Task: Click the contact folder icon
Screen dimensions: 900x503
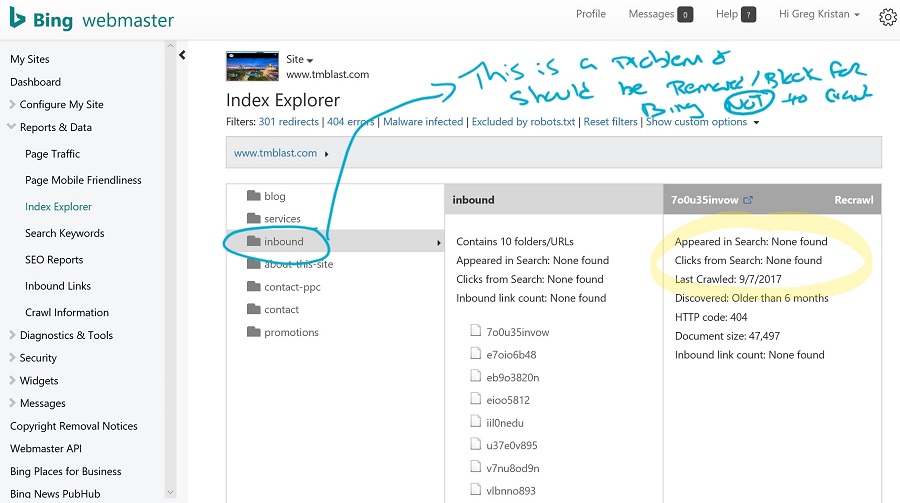Action: point(254,309)
